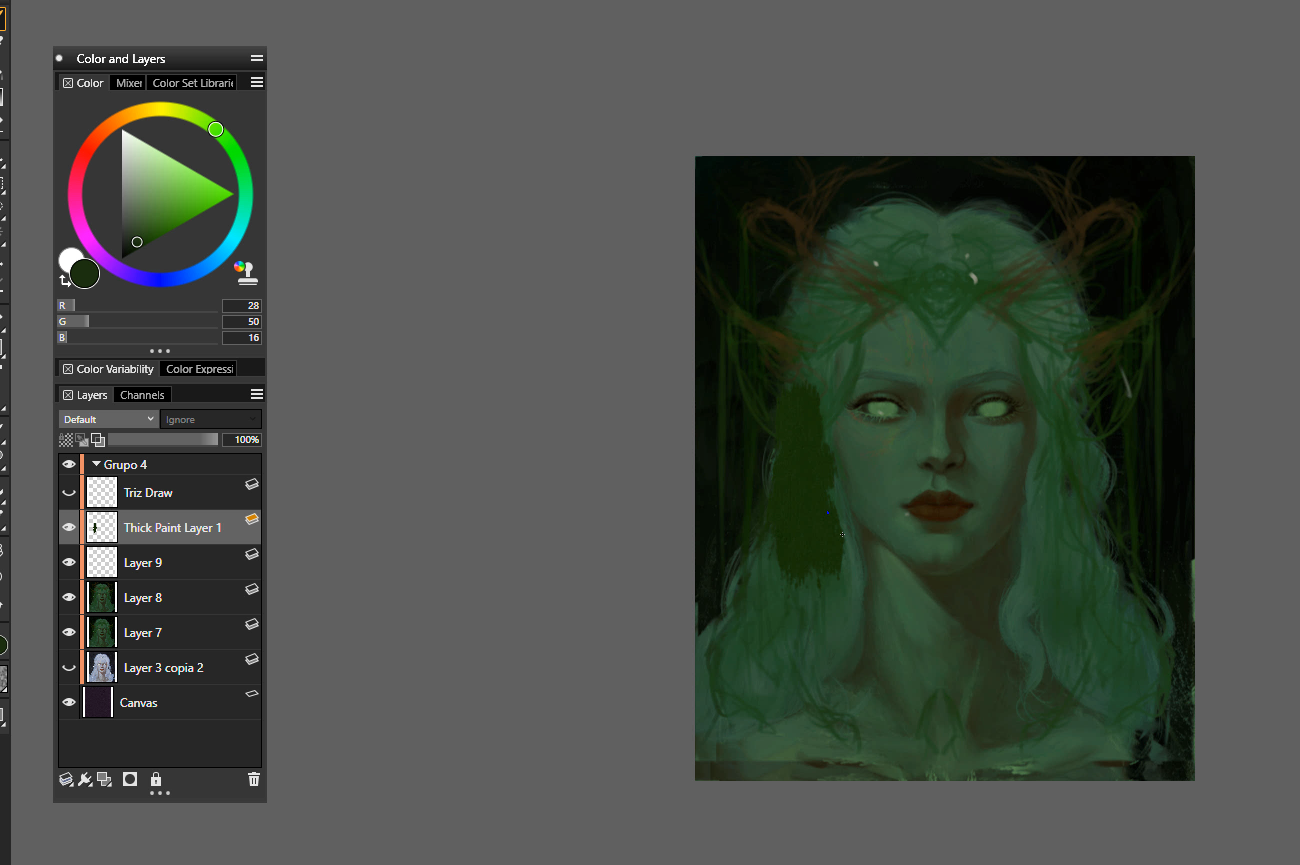Switch to the Mixer tab
Image resolution: width=1300 pixels, height=865 pixels.
tap(129, 83)
